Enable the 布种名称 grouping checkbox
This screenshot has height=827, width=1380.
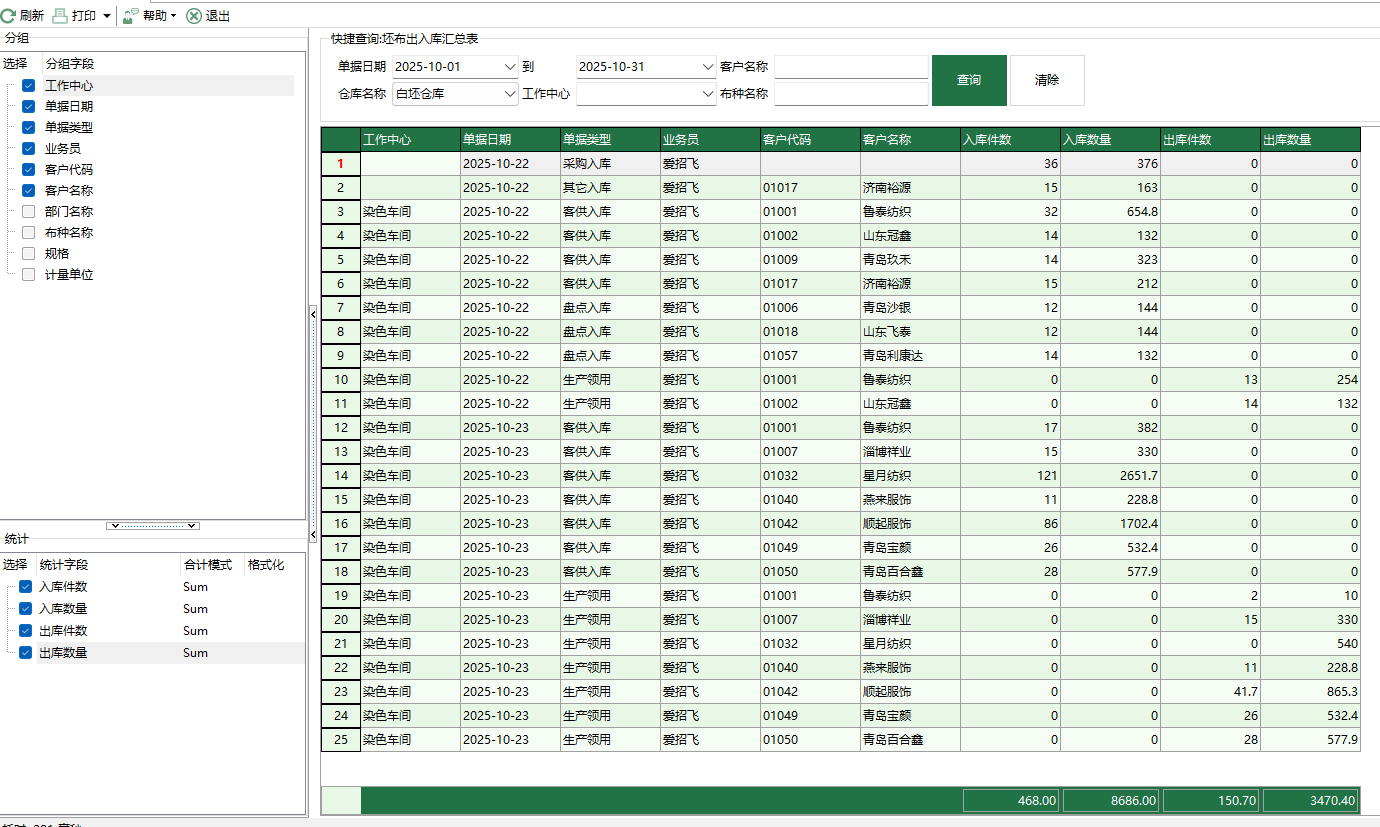pos(26,232)
